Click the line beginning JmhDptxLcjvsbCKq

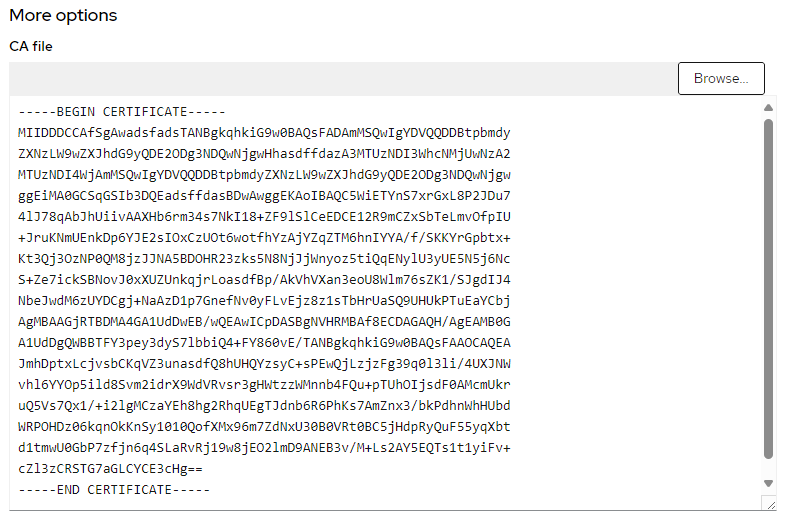coord(264,364)
